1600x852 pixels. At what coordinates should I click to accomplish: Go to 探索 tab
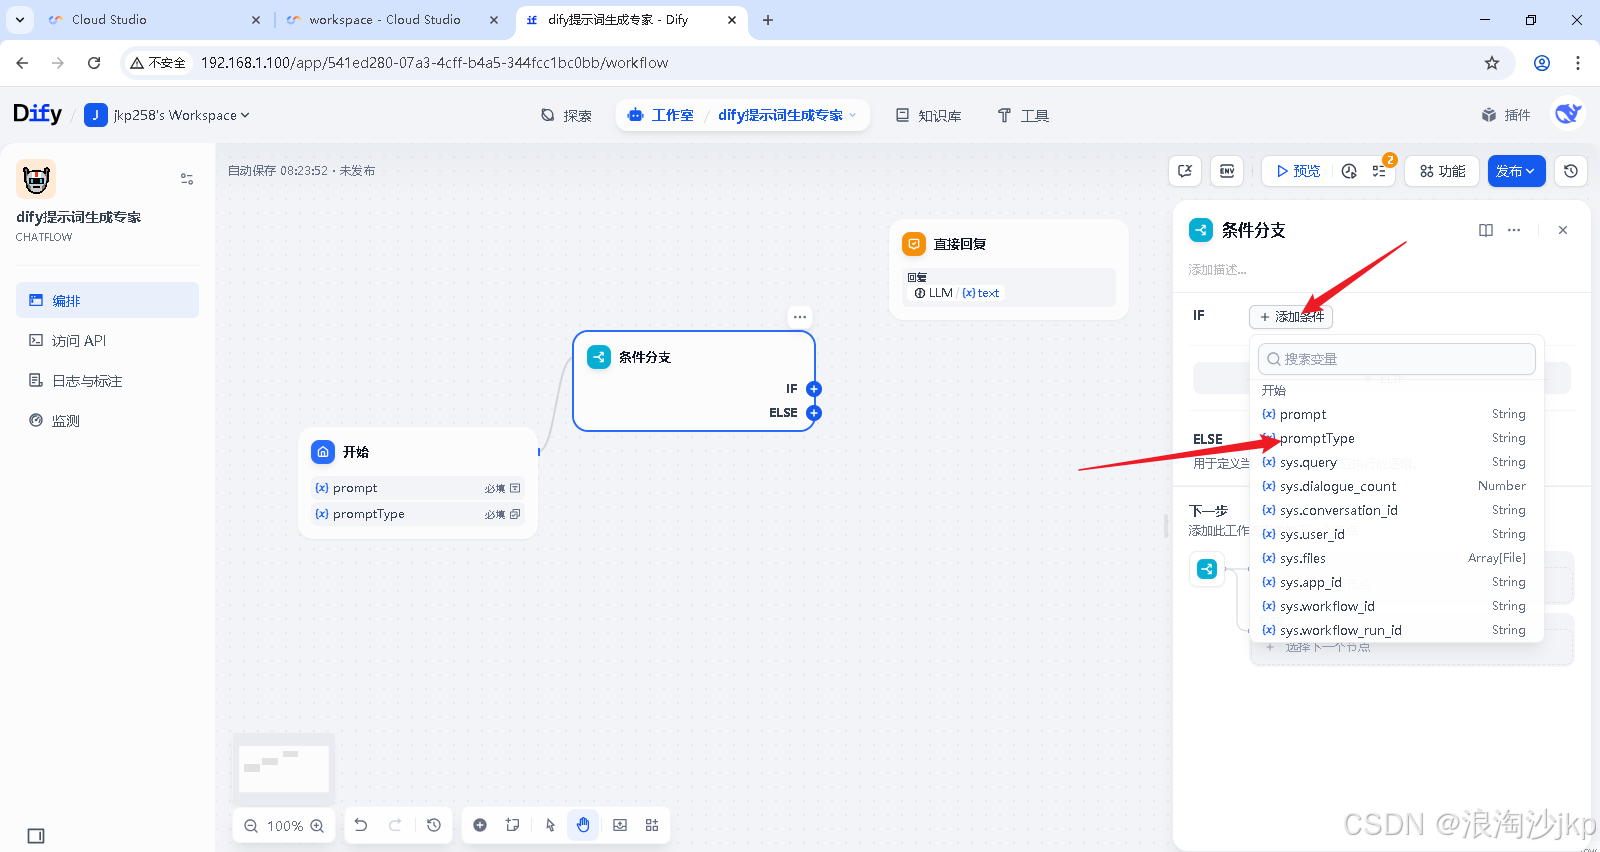point(566,116)
